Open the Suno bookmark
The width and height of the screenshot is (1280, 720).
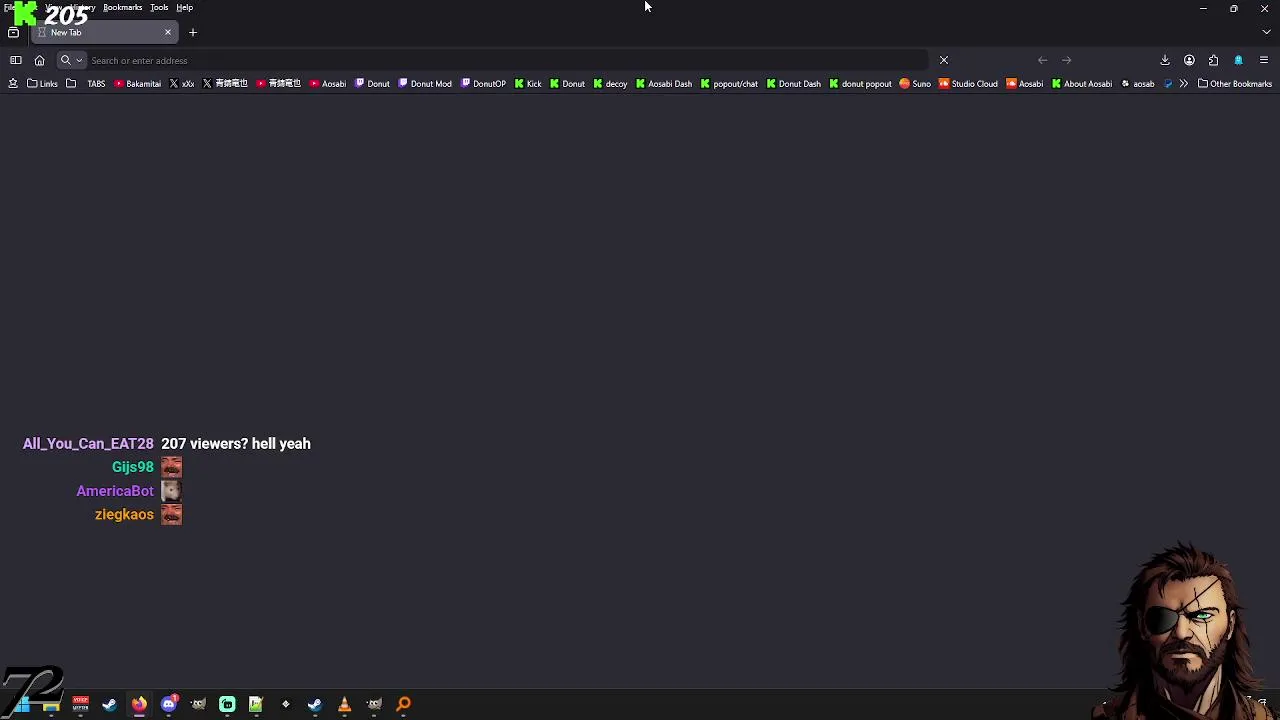(915, 84)
